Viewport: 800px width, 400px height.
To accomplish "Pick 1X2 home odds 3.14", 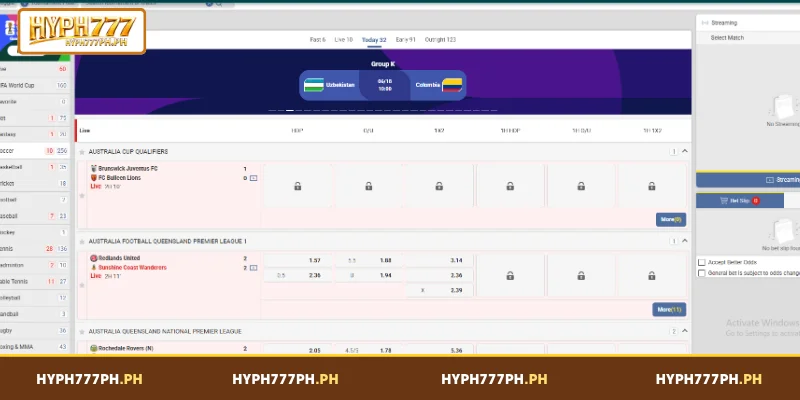I will (439, 261).
